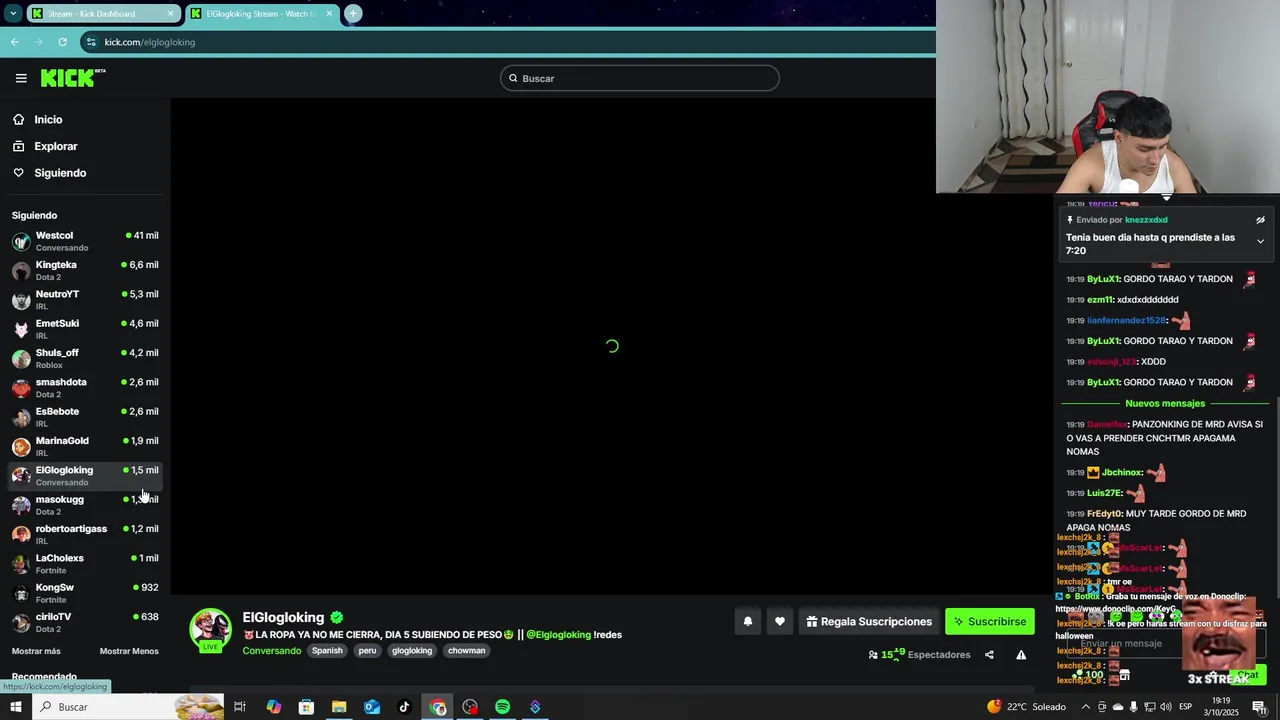Image resolution: width=1280 pixels, height=720 pixels.
Task: View site information icon in address bar
Action: 91,42
